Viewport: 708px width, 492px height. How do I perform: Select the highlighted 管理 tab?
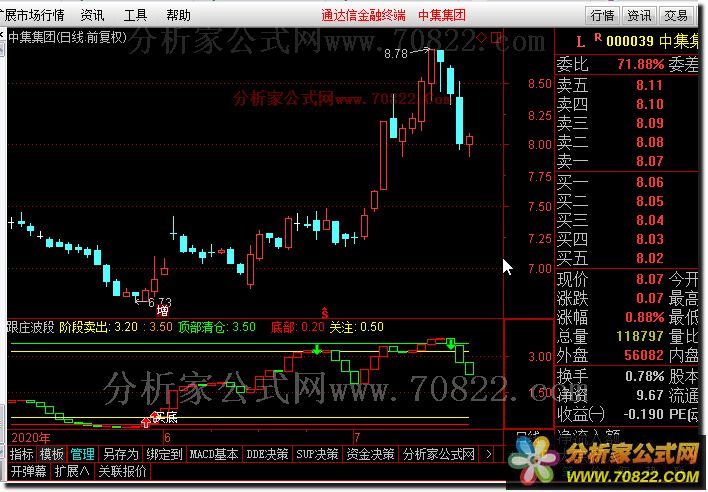pos(83,454)
